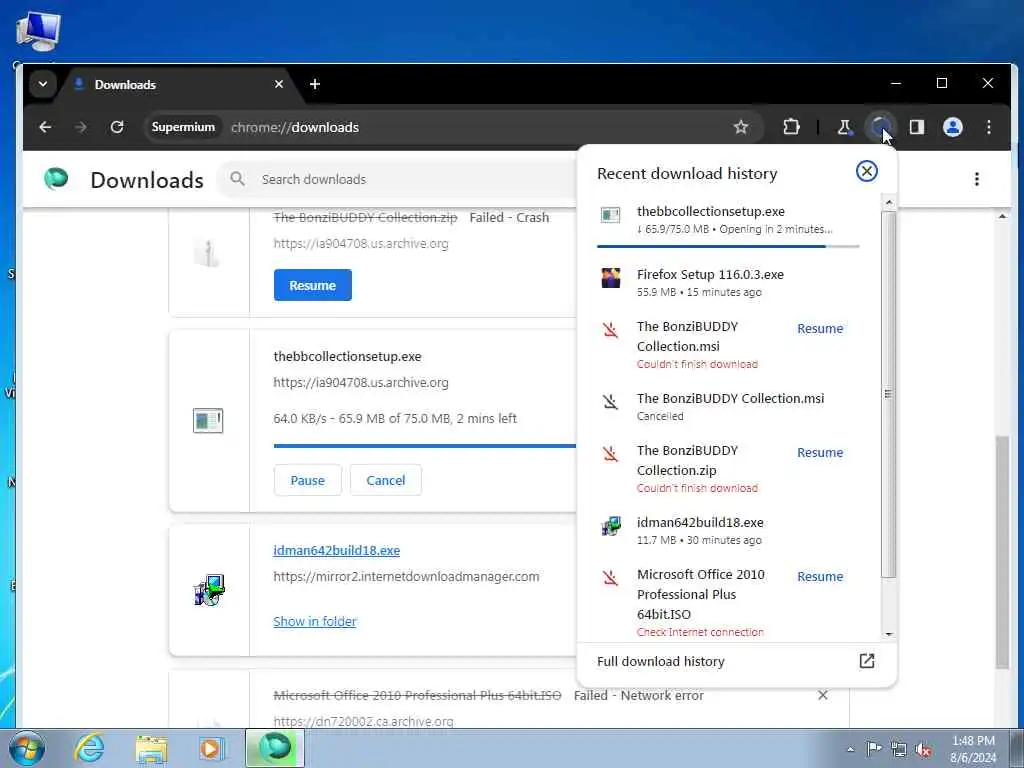Open the tab search dropdown arrow
Screen dimensions: 1024x768
tap(43, 84)
